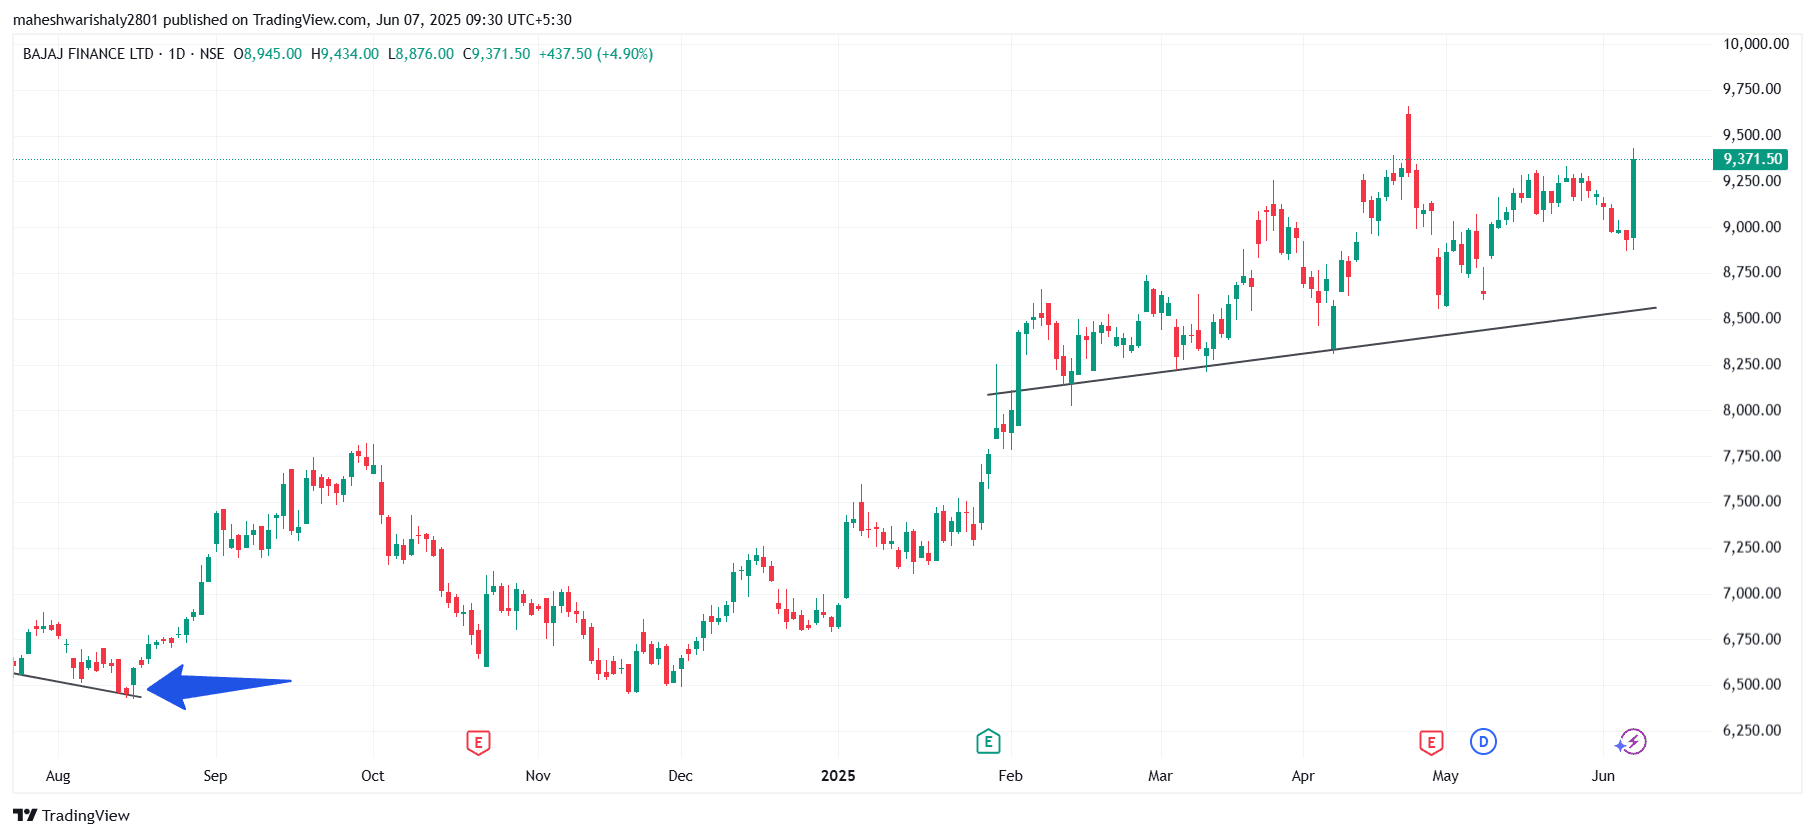Screen dimensions: 1815x837
Task: Click the 6,250.00 price axis label
Action: tap(1752, 730)
